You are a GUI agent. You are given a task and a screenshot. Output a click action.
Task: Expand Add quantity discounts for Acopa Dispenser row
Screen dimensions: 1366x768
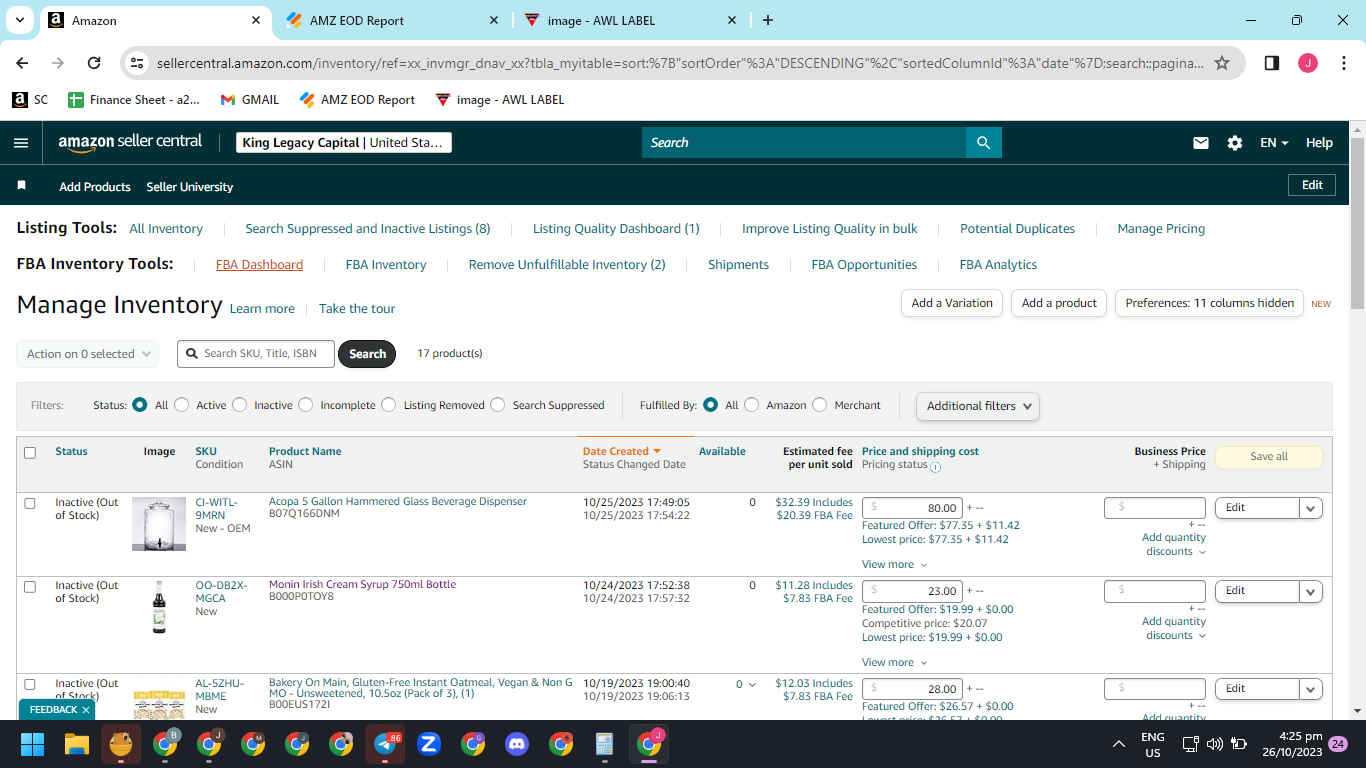pyautogui.click(x=1174, y=545)
